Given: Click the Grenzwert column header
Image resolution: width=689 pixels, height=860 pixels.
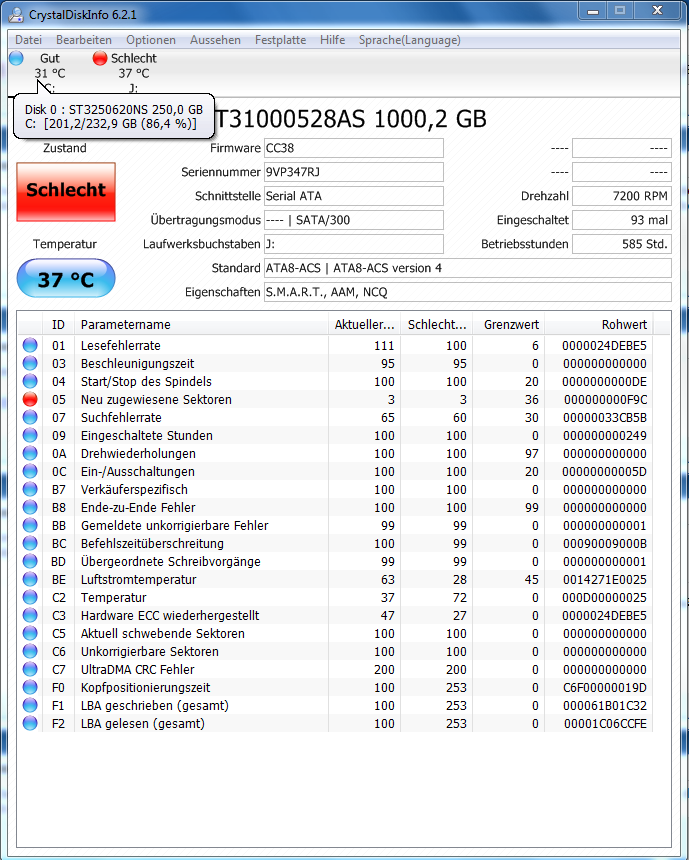Looking at the screenshot, I should coord(509,325).
